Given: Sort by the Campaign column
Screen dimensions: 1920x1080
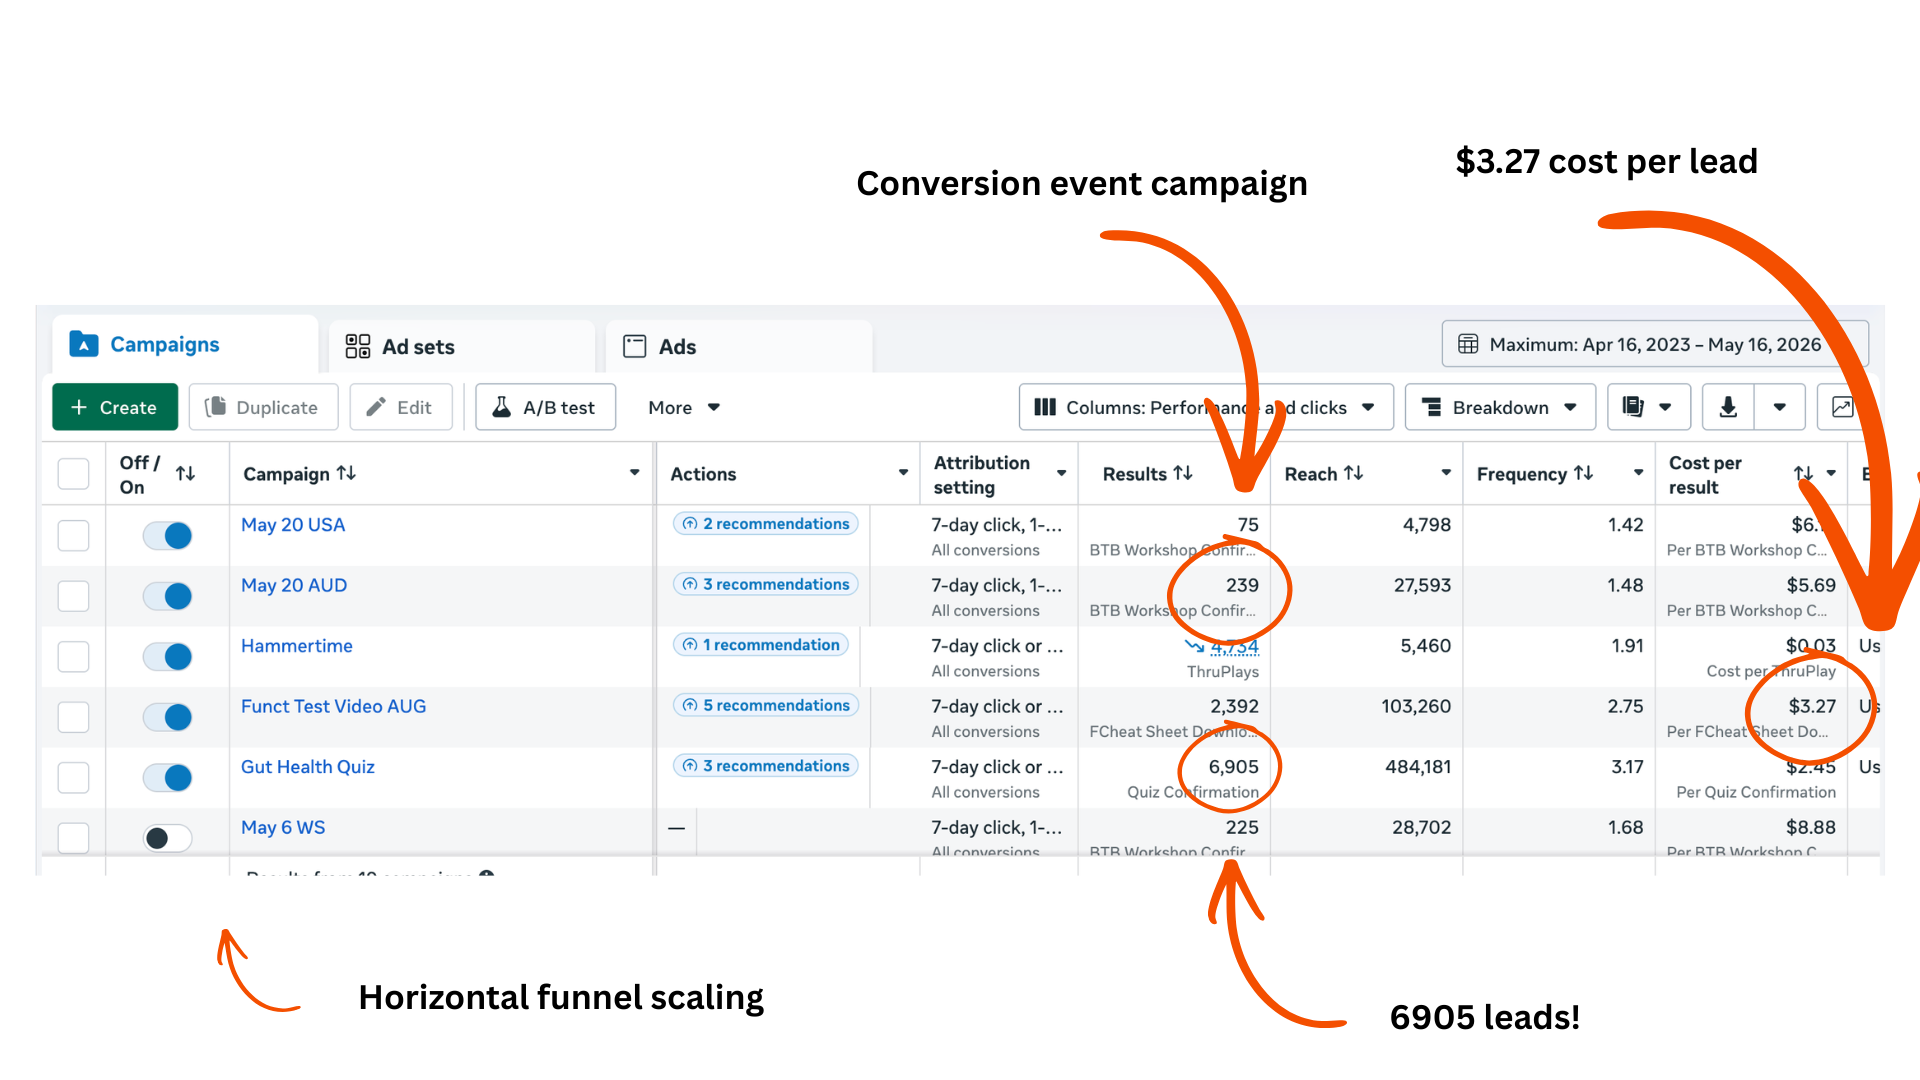Looking at the screenshot, I should coord(346,473).
